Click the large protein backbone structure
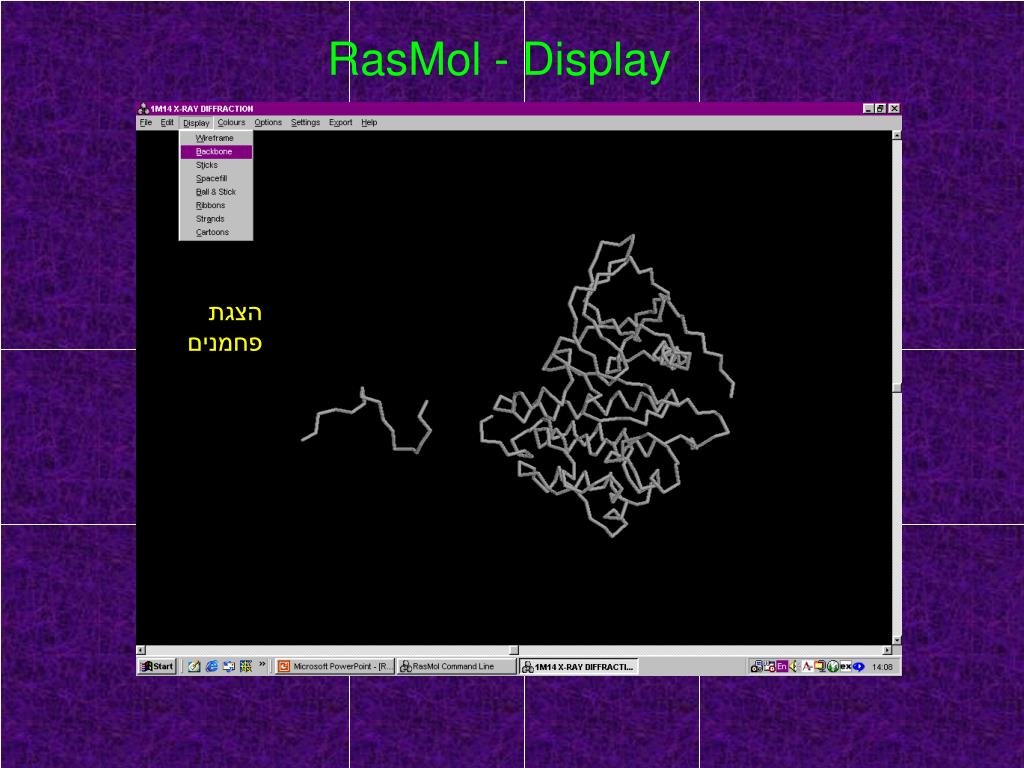 (x=607, y=385)
